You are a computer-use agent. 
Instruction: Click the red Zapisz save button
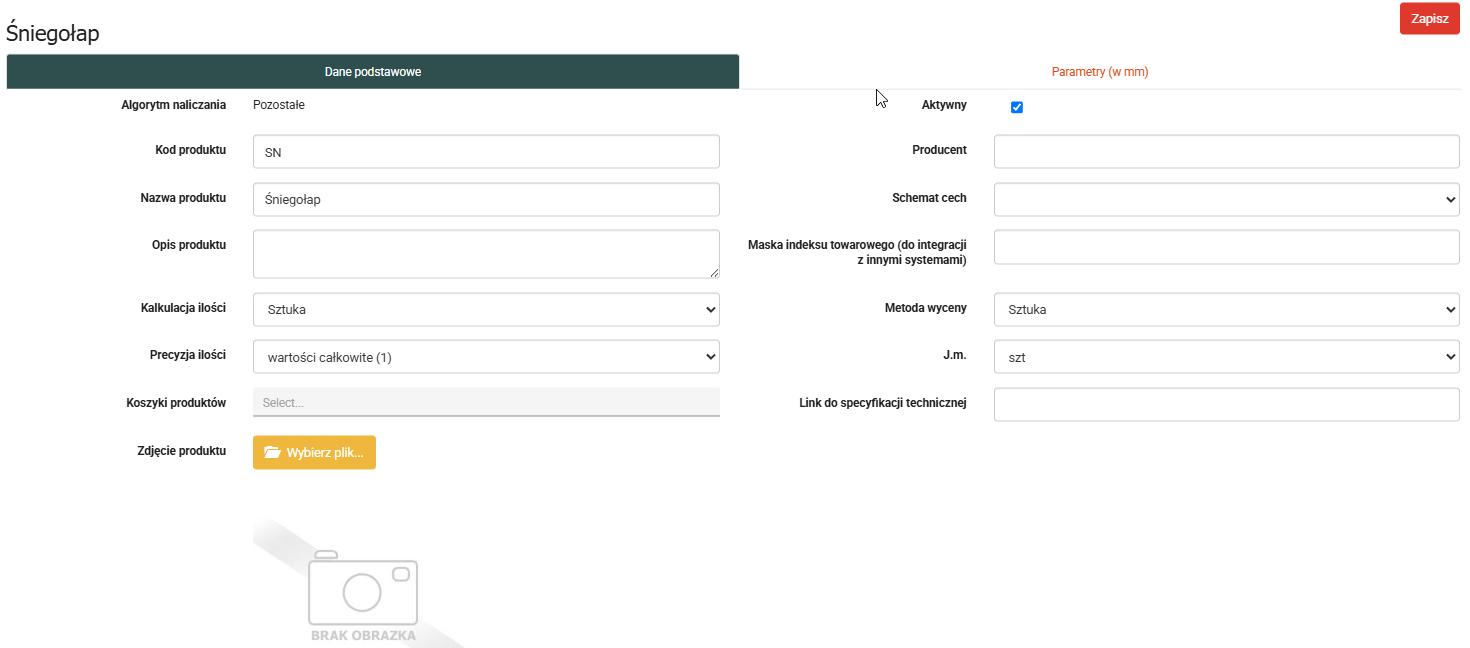pos(1429,19)
